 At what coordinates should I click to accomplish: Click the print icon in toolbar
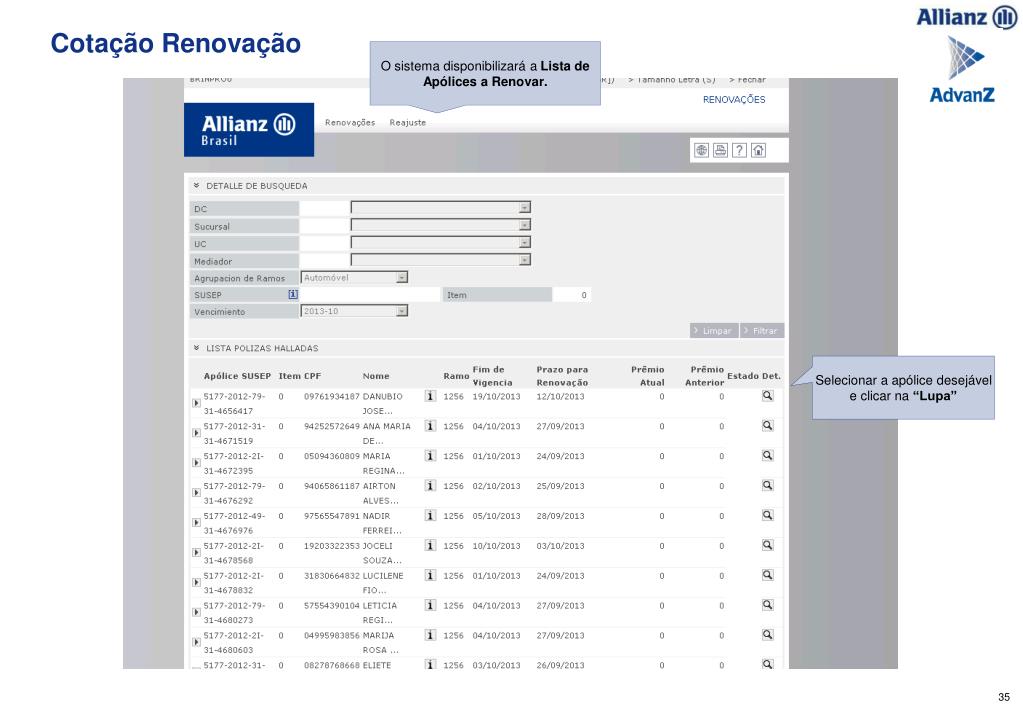(720, 151)
